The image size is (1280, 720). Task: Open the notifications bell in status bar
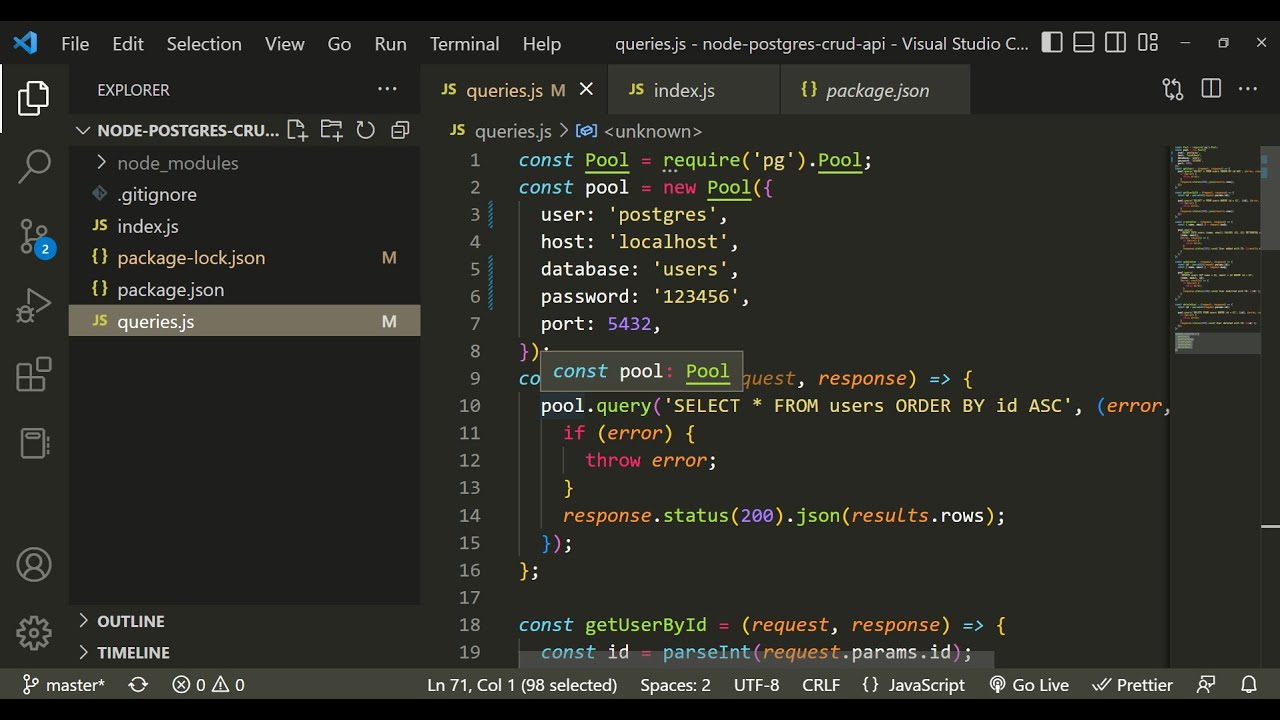pyautogui.click(x=1249, y=685)
